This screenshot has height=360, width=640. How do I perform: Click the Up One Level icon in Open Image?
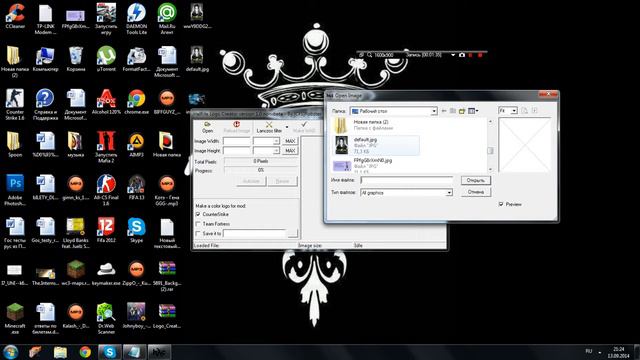click(x=453, y=111)
